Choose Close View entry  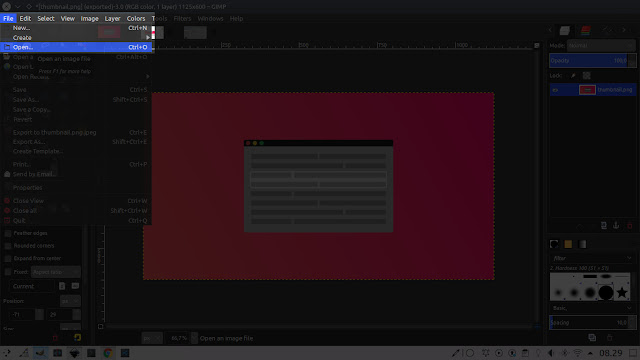[76, 201]
